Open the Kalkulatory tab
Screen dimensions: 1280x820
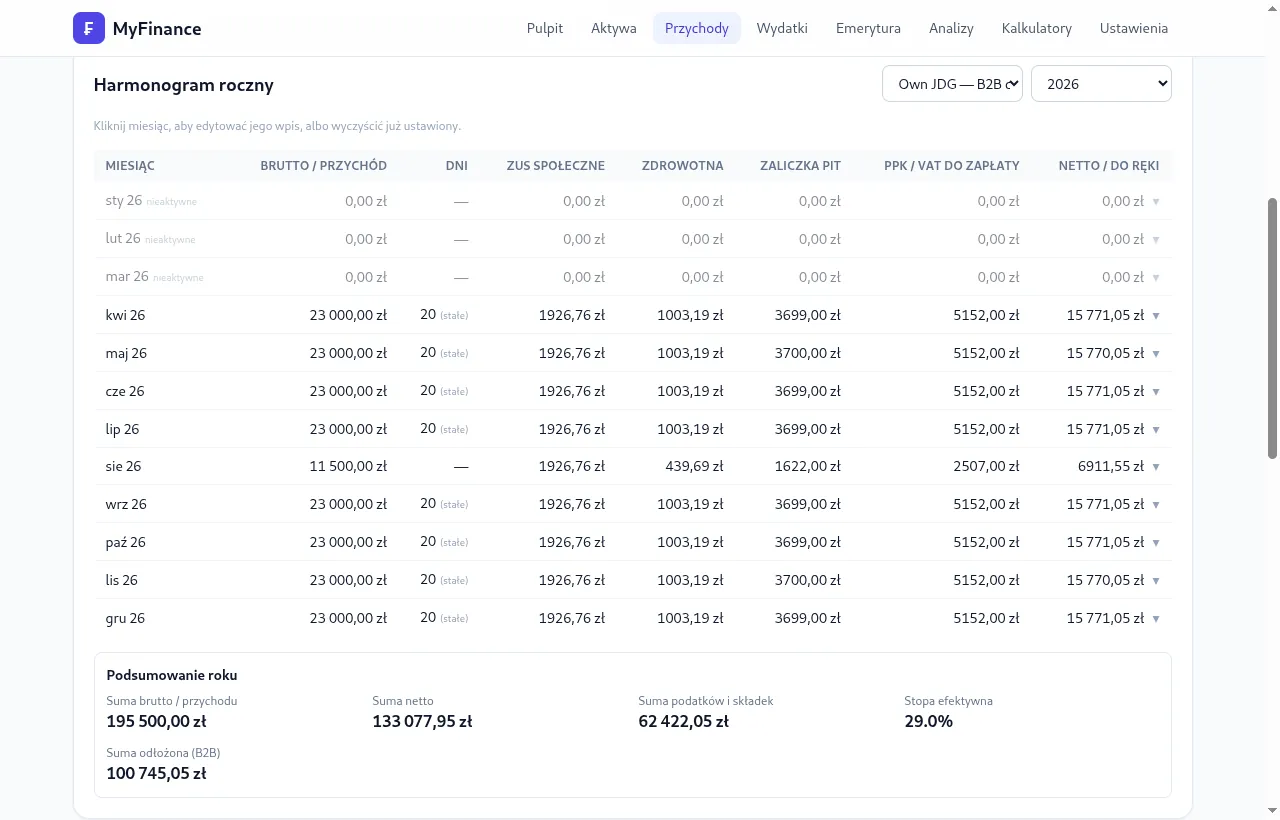[1037, 28]
